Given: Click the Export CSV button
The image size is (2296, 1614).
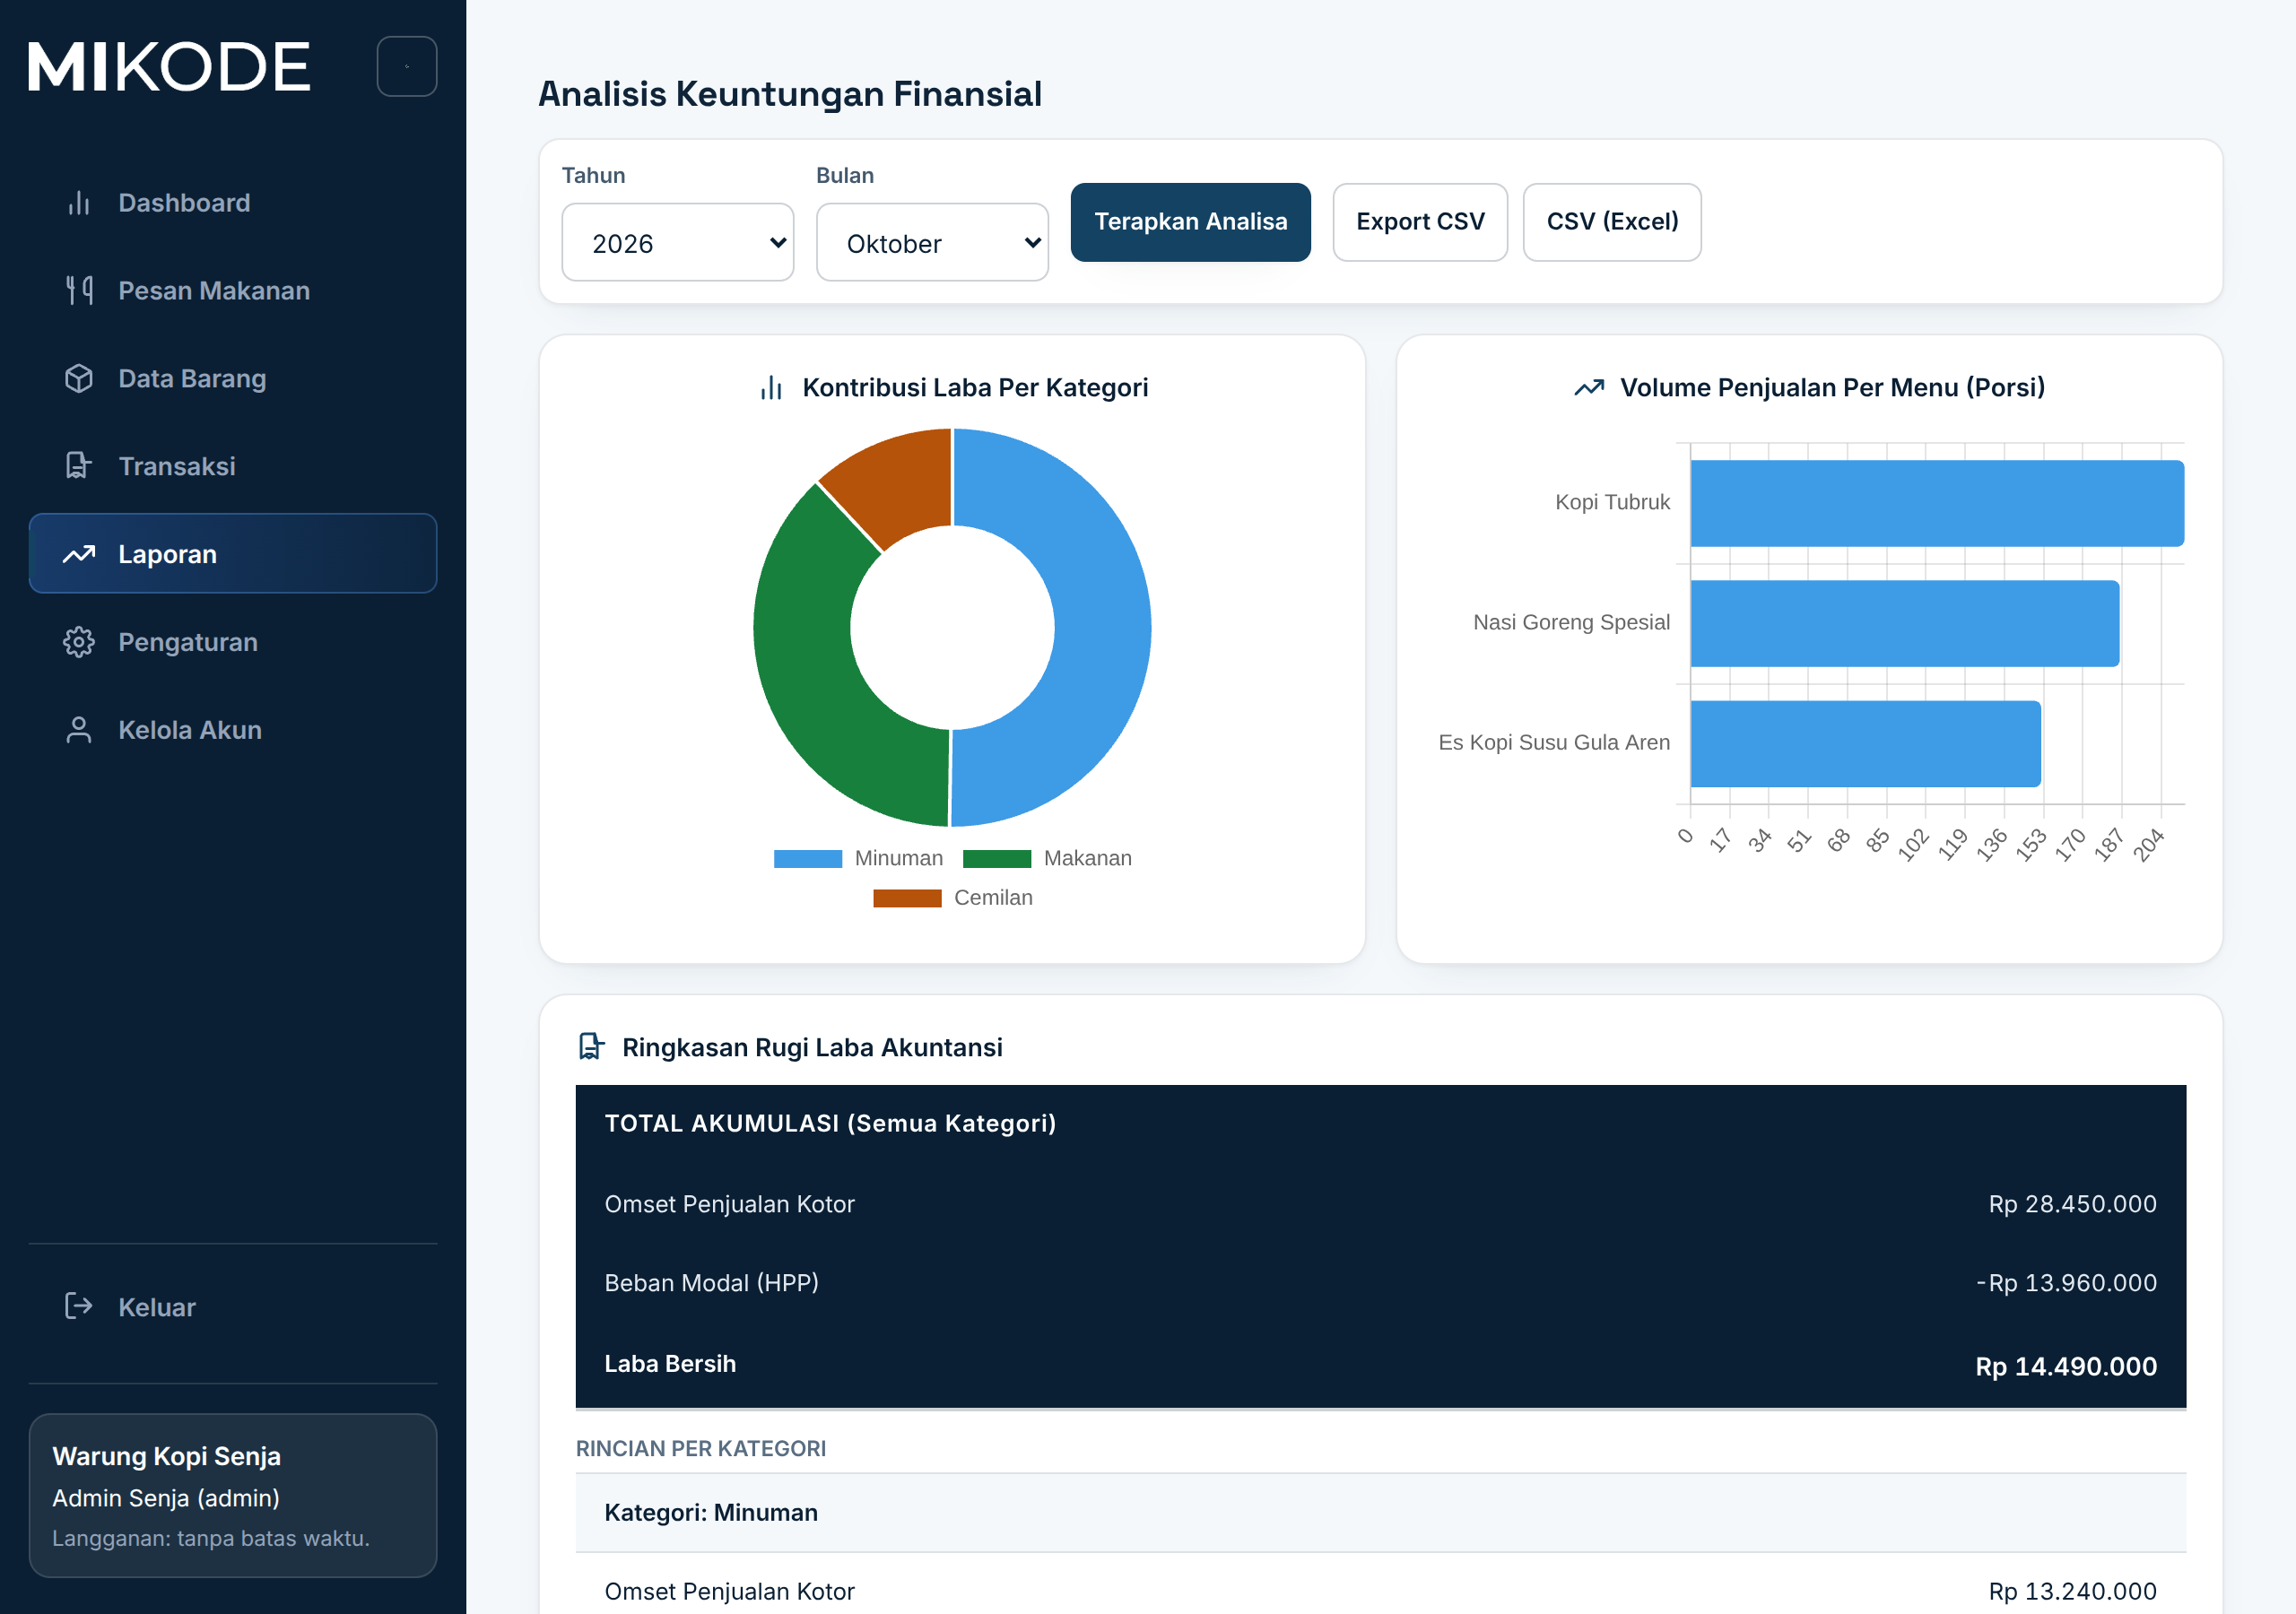Looking at the screenshot, I should pos(1420,222).
